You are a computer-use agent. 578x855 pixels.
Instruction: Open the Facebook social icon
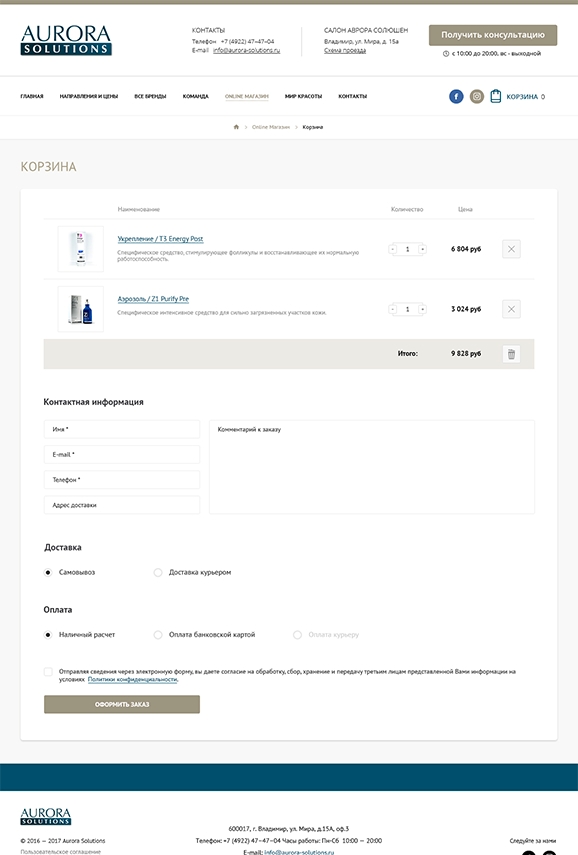coord(456,97)
